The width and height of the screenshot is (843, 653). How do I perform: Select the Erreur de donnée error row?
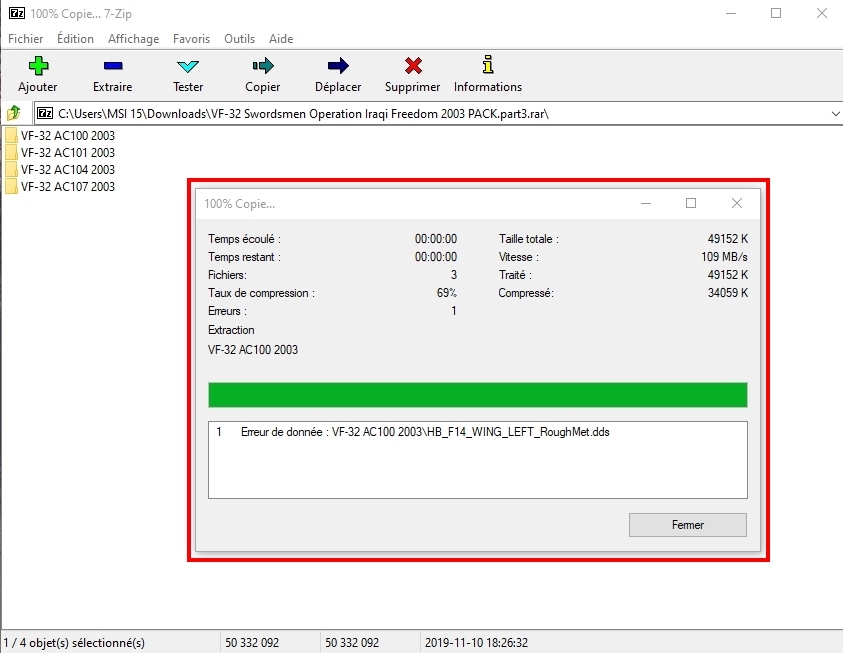click(477, 432)
